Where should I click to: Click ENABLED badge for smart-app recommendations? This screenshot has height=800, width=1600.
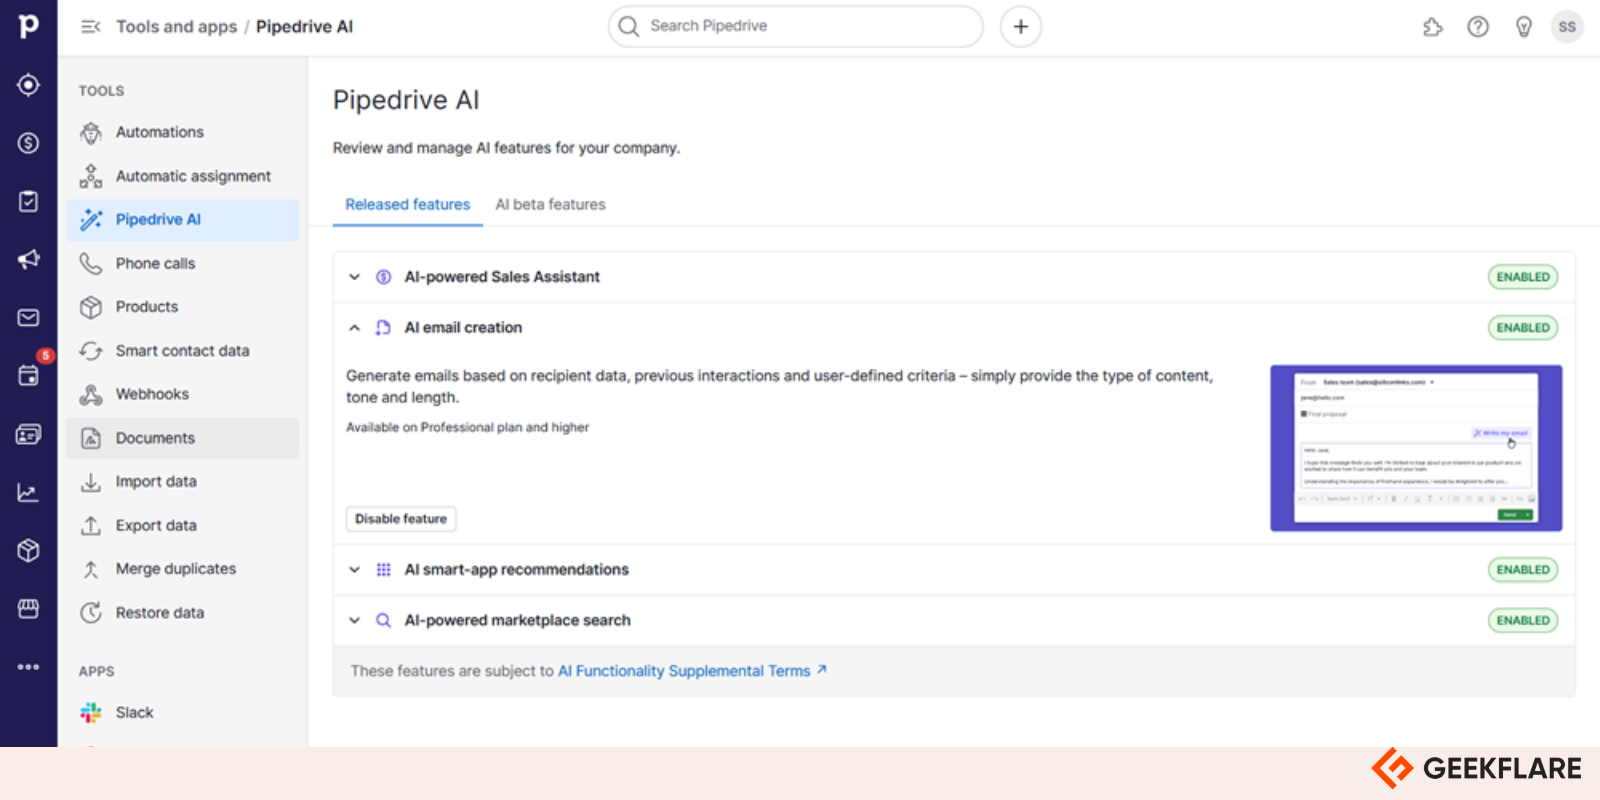[x=1523, y=570]
